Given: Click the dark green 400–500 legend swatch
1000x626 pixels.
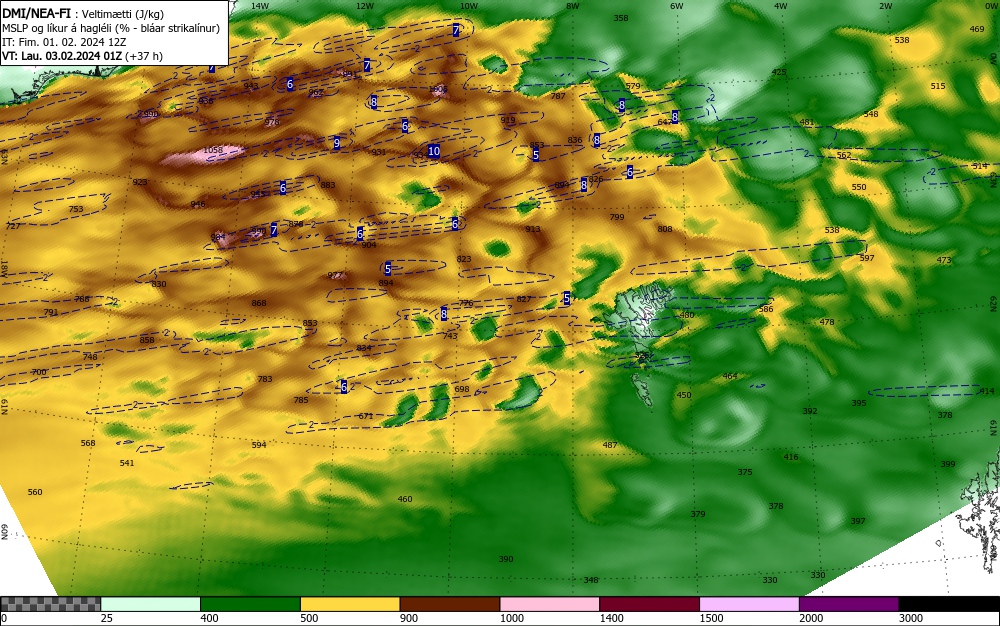Looking at the screenshot, I should (250, 604).
